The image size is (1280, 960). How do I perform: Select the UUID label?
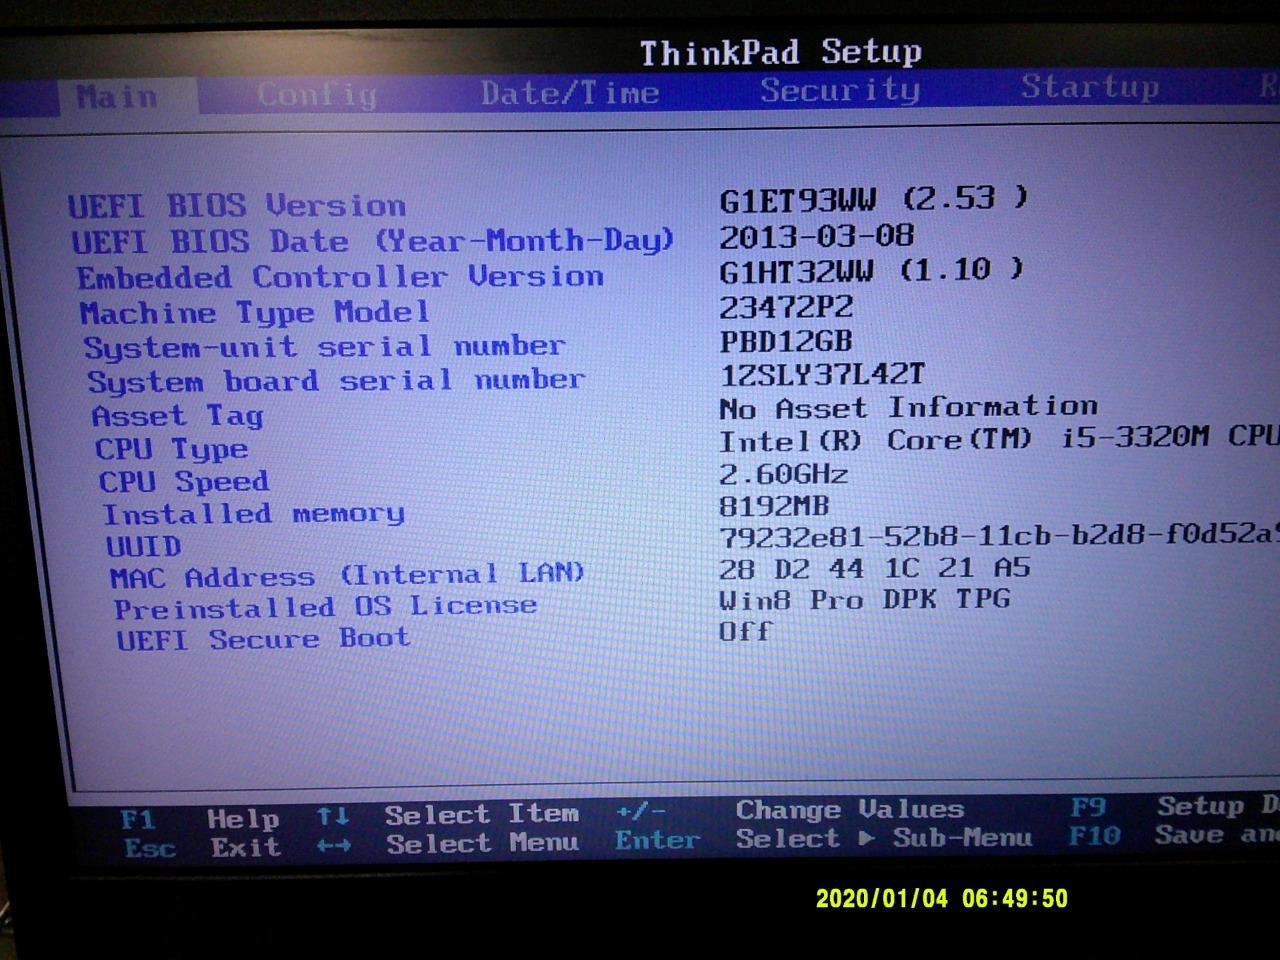[x=144, y=546]
